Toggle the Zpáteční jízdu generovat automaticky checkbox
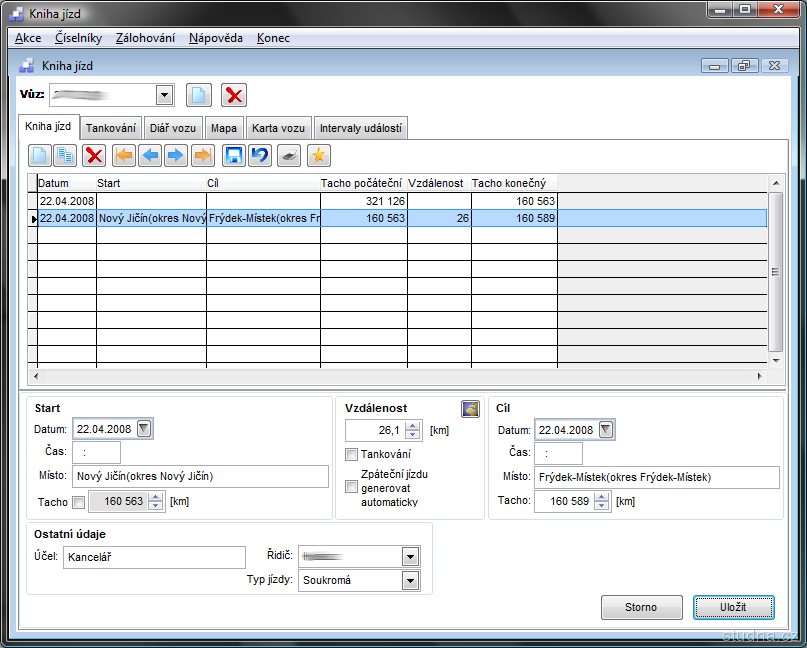Image resolution: width=807 pixels, height=648 pixels. [x=351, y=487]
